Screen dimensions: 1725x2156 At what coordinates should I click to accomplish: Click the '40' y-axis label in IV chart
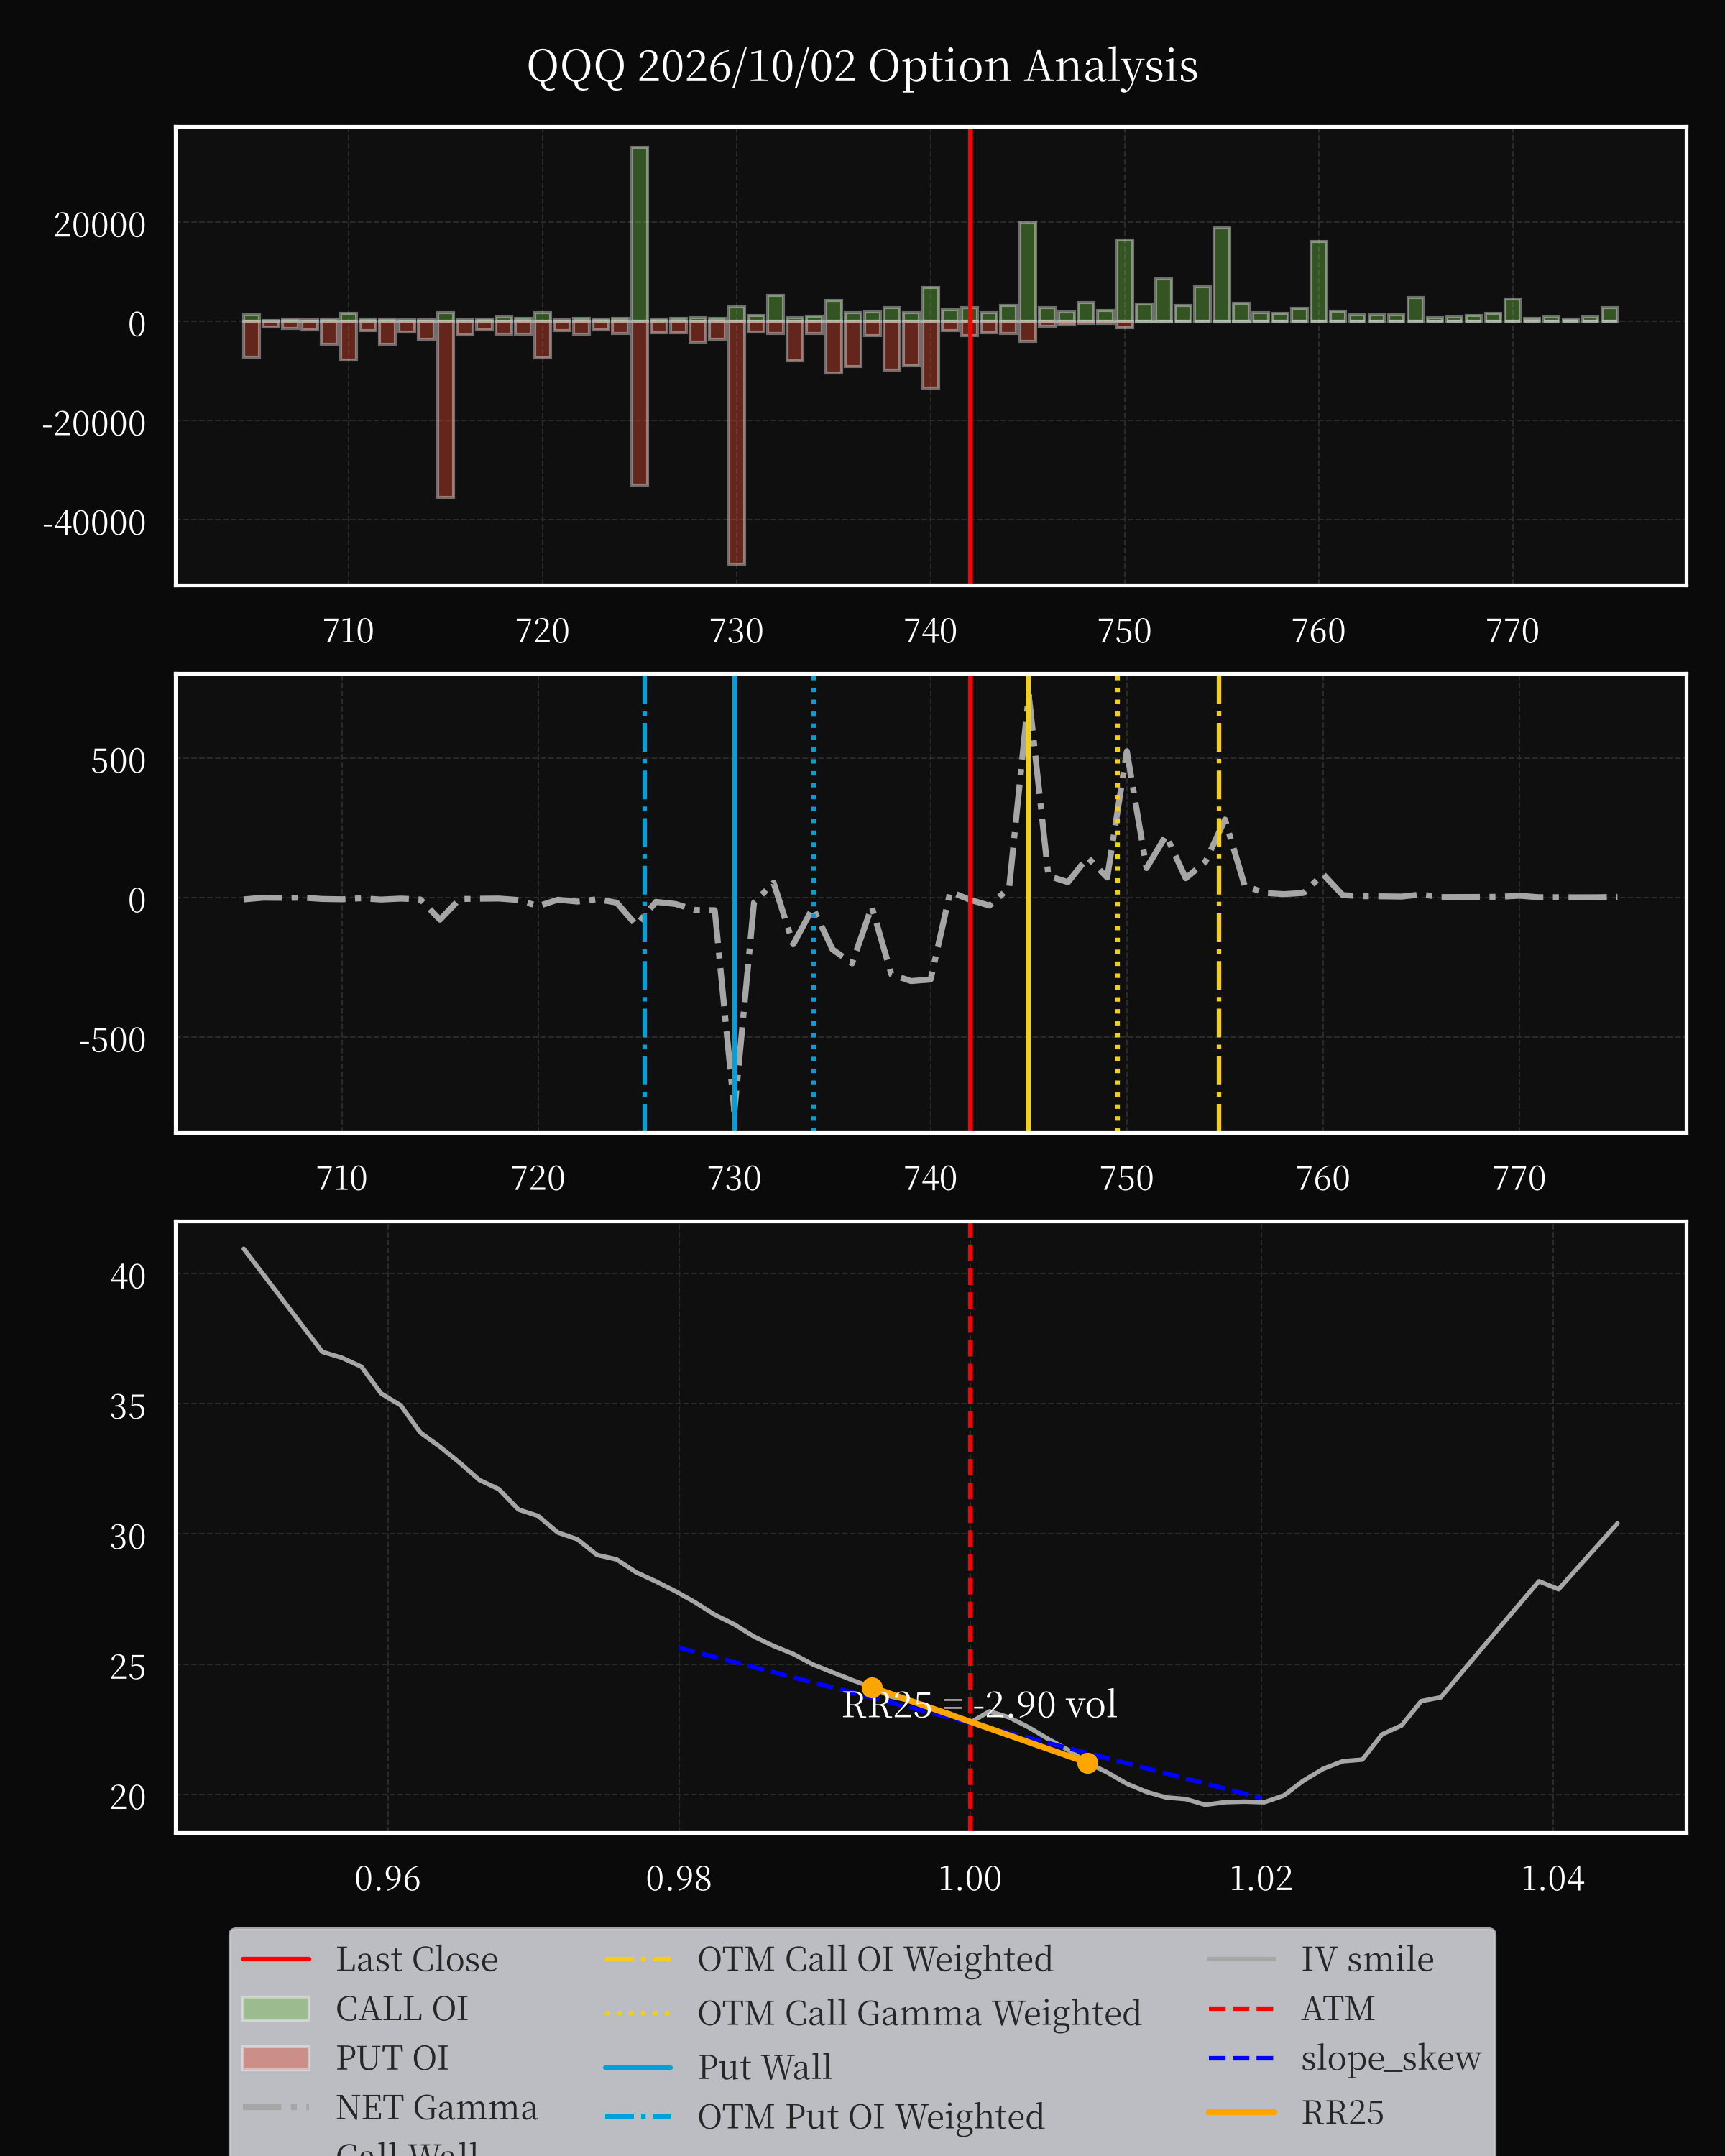128,1276
